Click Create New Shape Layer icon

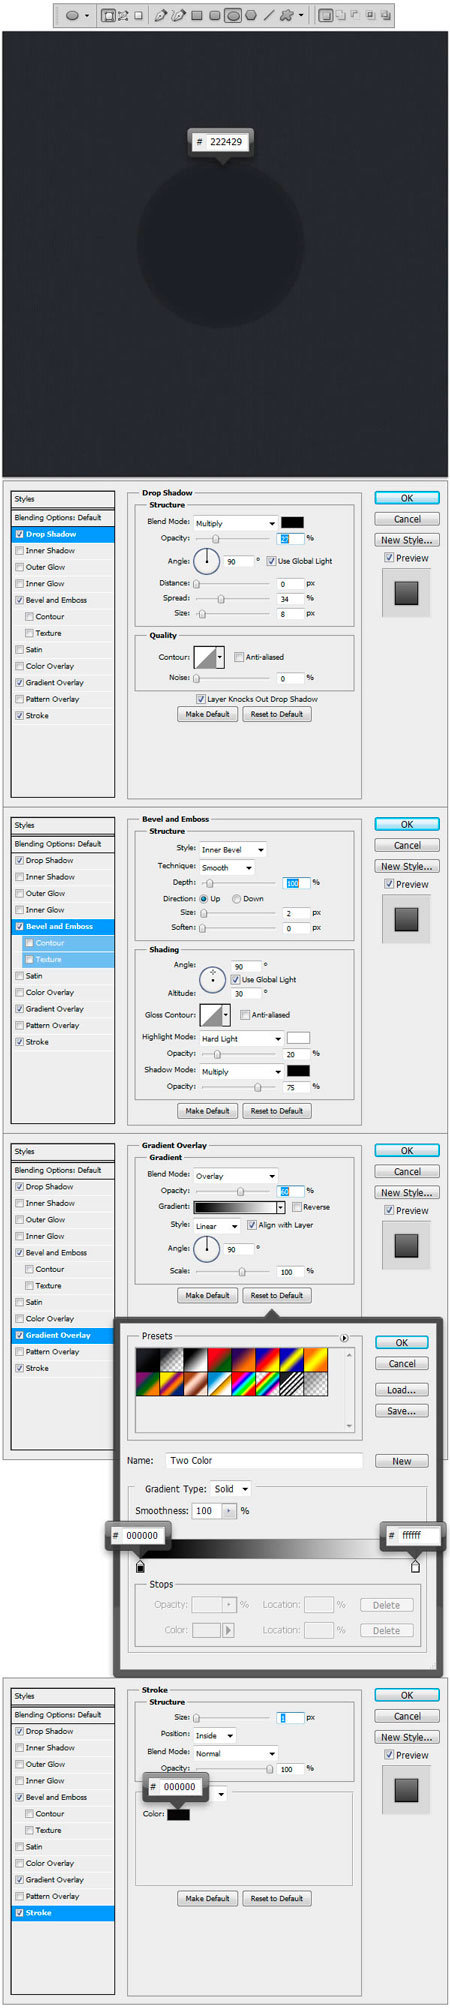point(326,16)
